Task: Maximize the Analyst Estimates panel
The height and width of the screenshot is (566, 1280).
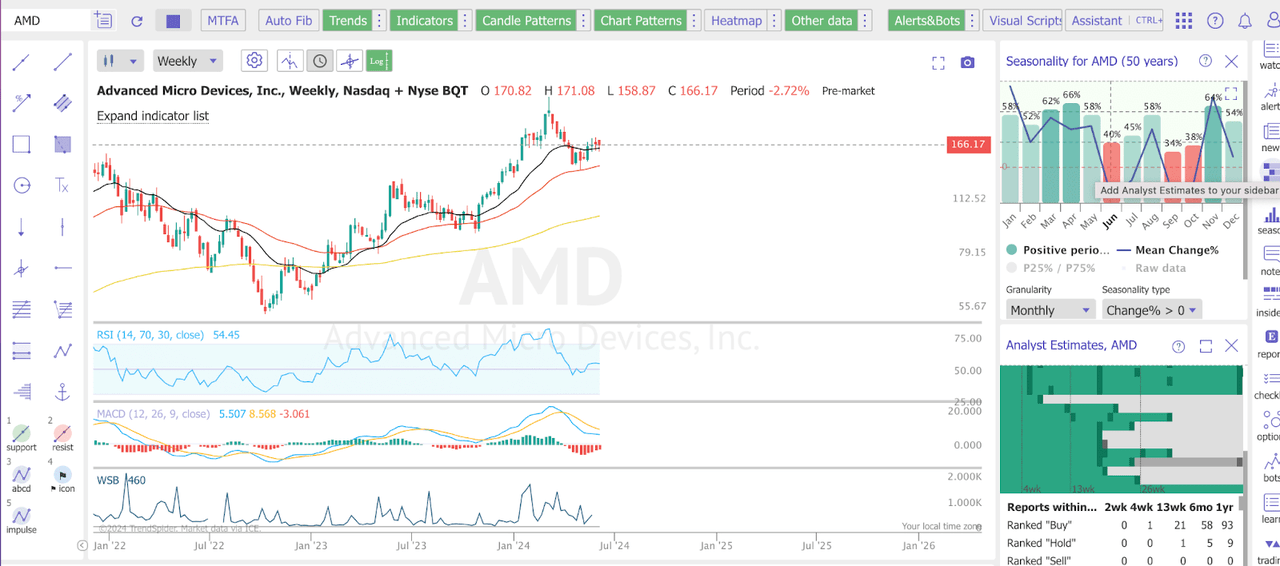Action: tap(1205, 346)
